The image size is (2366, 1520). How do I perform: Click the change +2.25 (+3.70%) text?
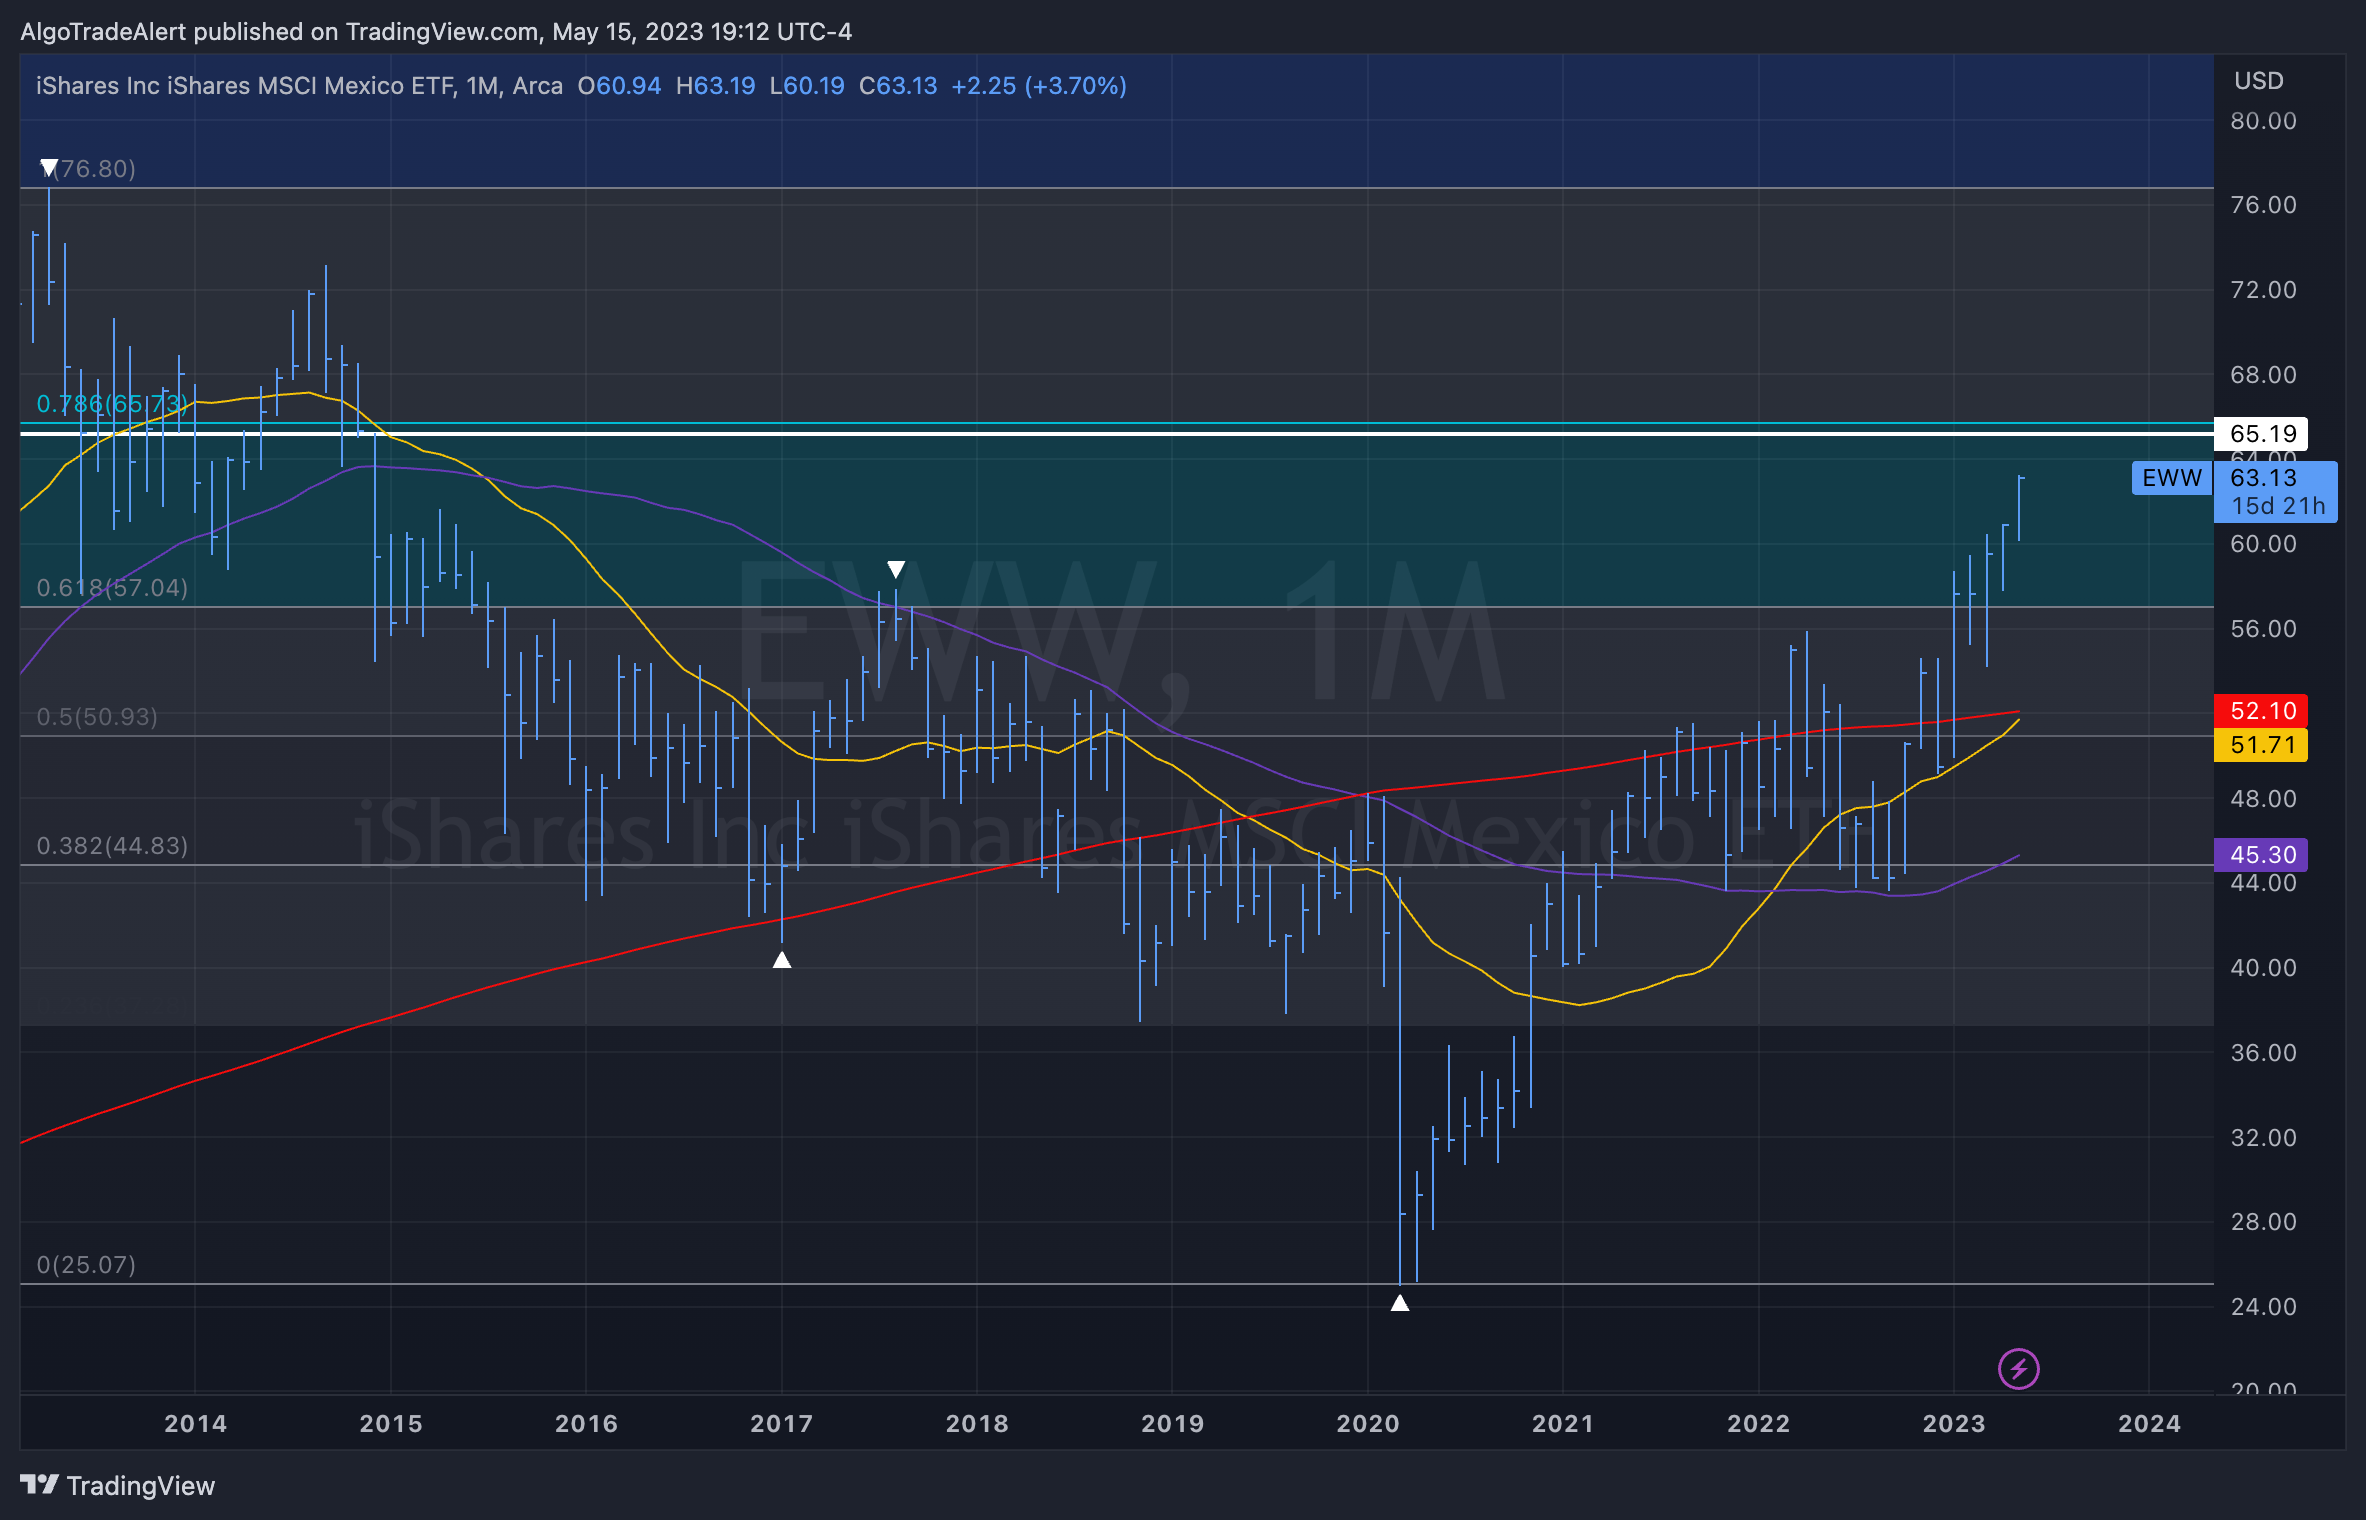[1039, 86]
